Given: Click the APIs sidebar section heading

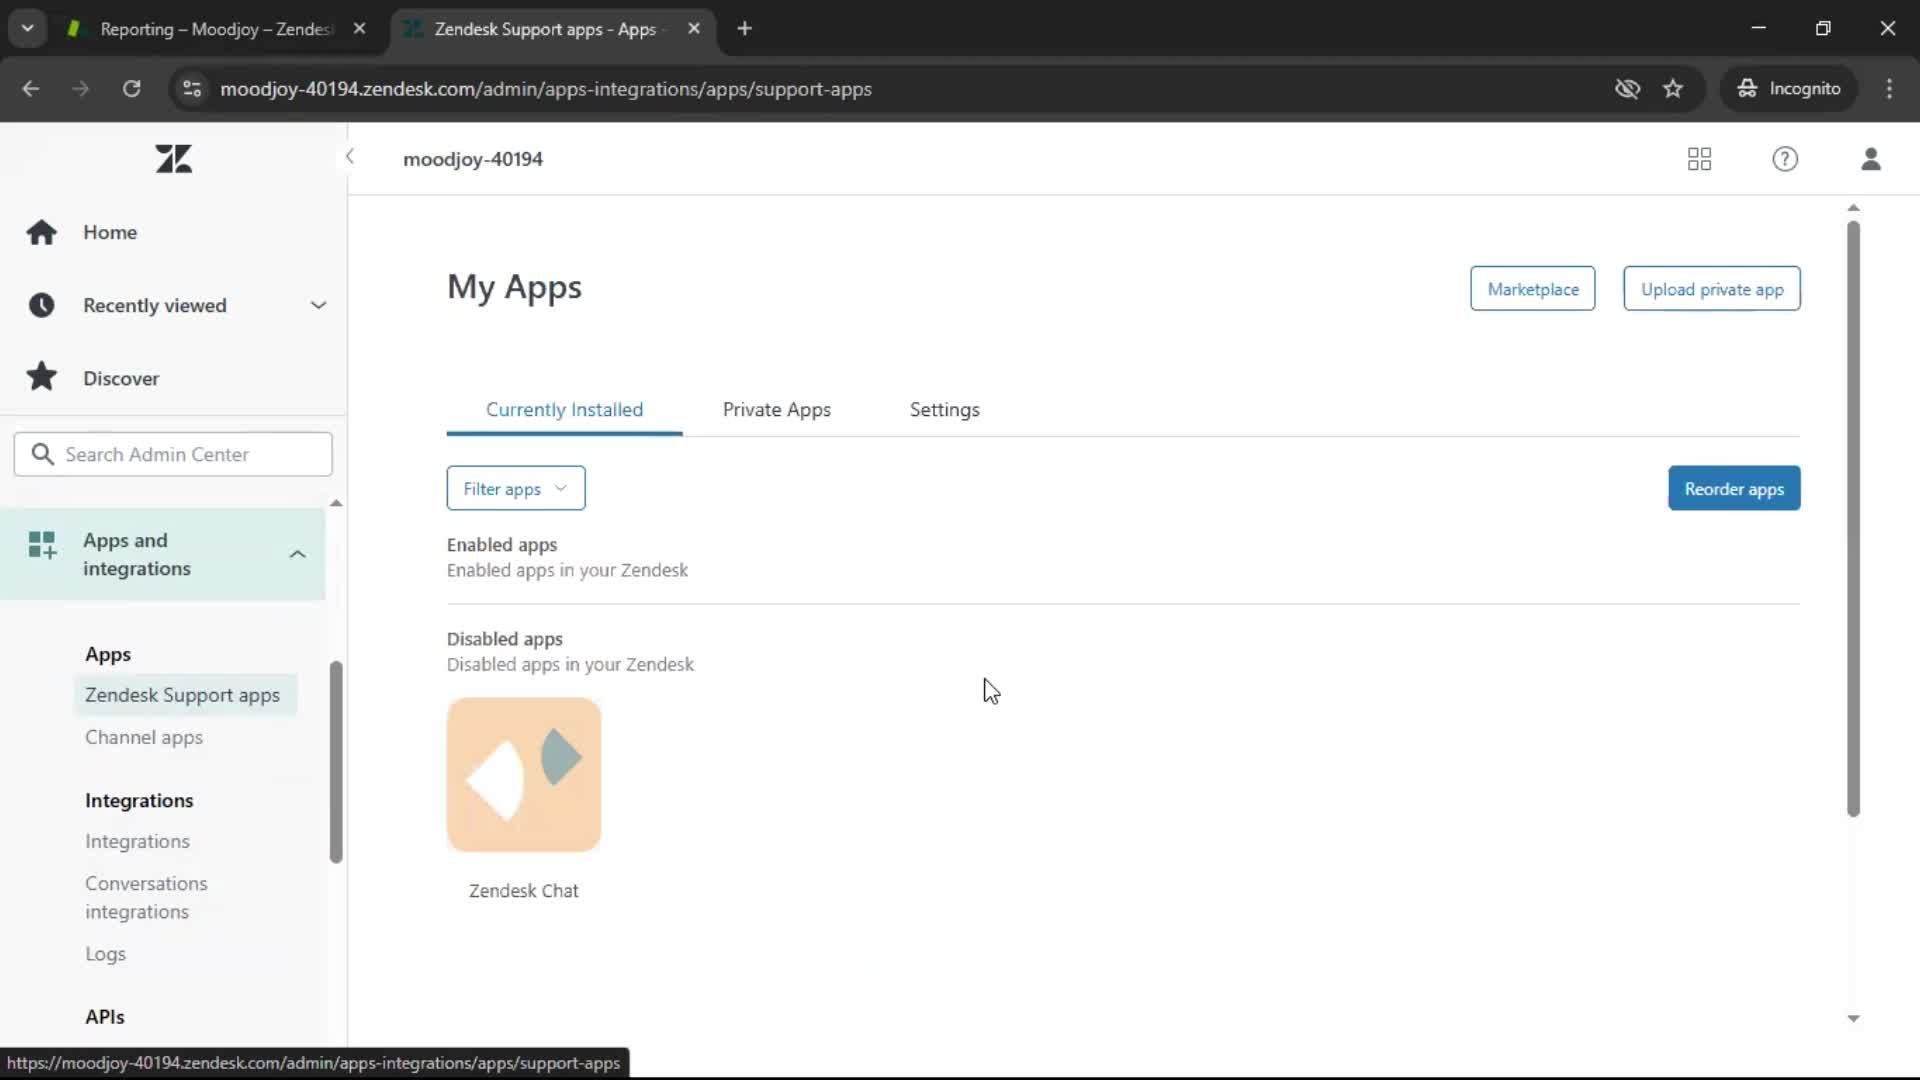Looking at the screenshot, I should 105,1016.
